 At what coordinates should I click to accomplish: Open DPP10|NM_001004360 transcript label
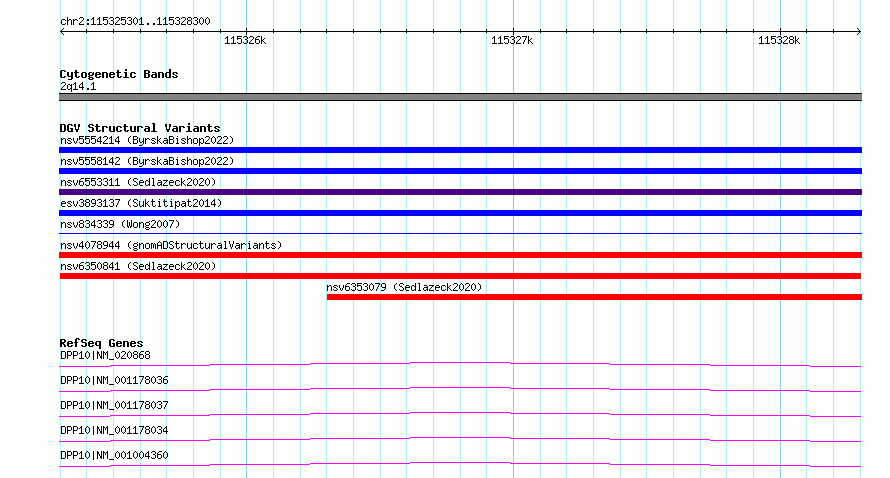(x=114, y=455)
